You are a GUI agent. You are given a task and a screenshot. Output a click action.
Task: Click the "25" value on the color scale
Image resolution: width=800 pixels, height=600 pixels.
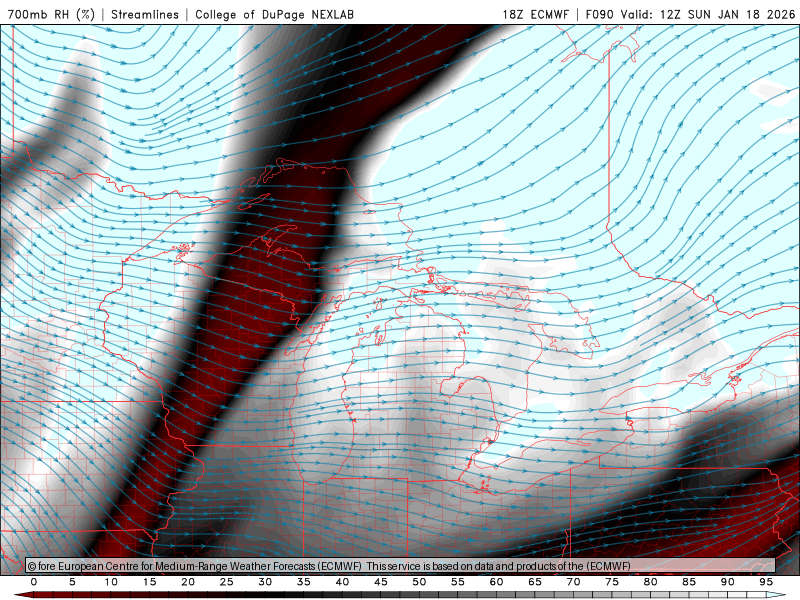[227, 582]
